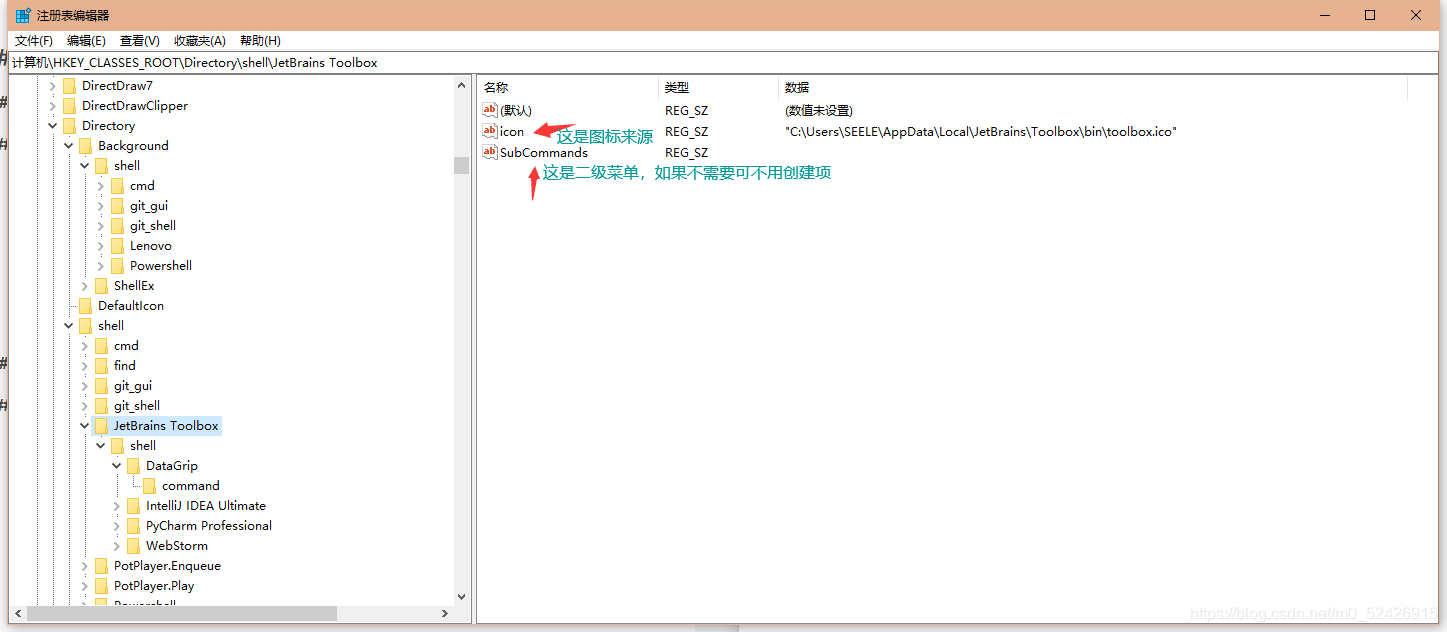Open the 查看(V) menu
The image size is (1447, 632).
point(140,41)
